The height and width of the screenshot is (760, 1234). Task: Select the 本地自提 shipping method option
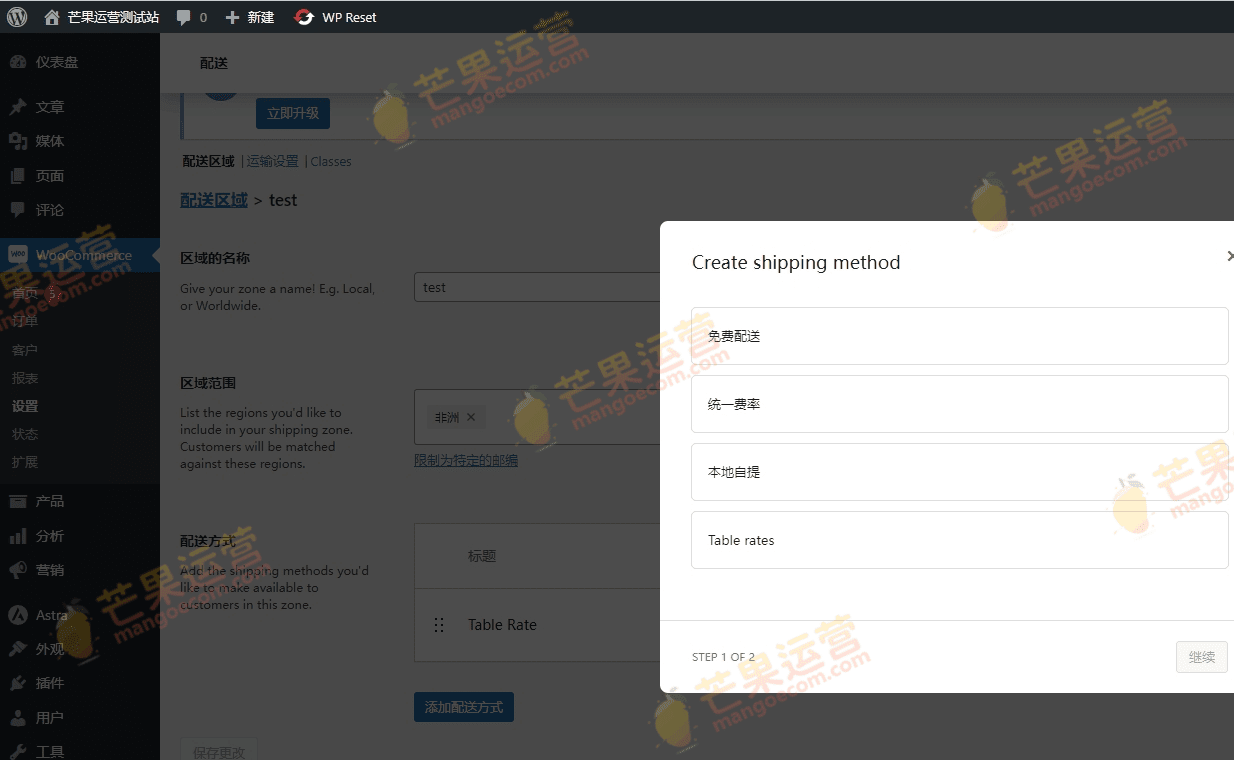[x=959, y=472]
